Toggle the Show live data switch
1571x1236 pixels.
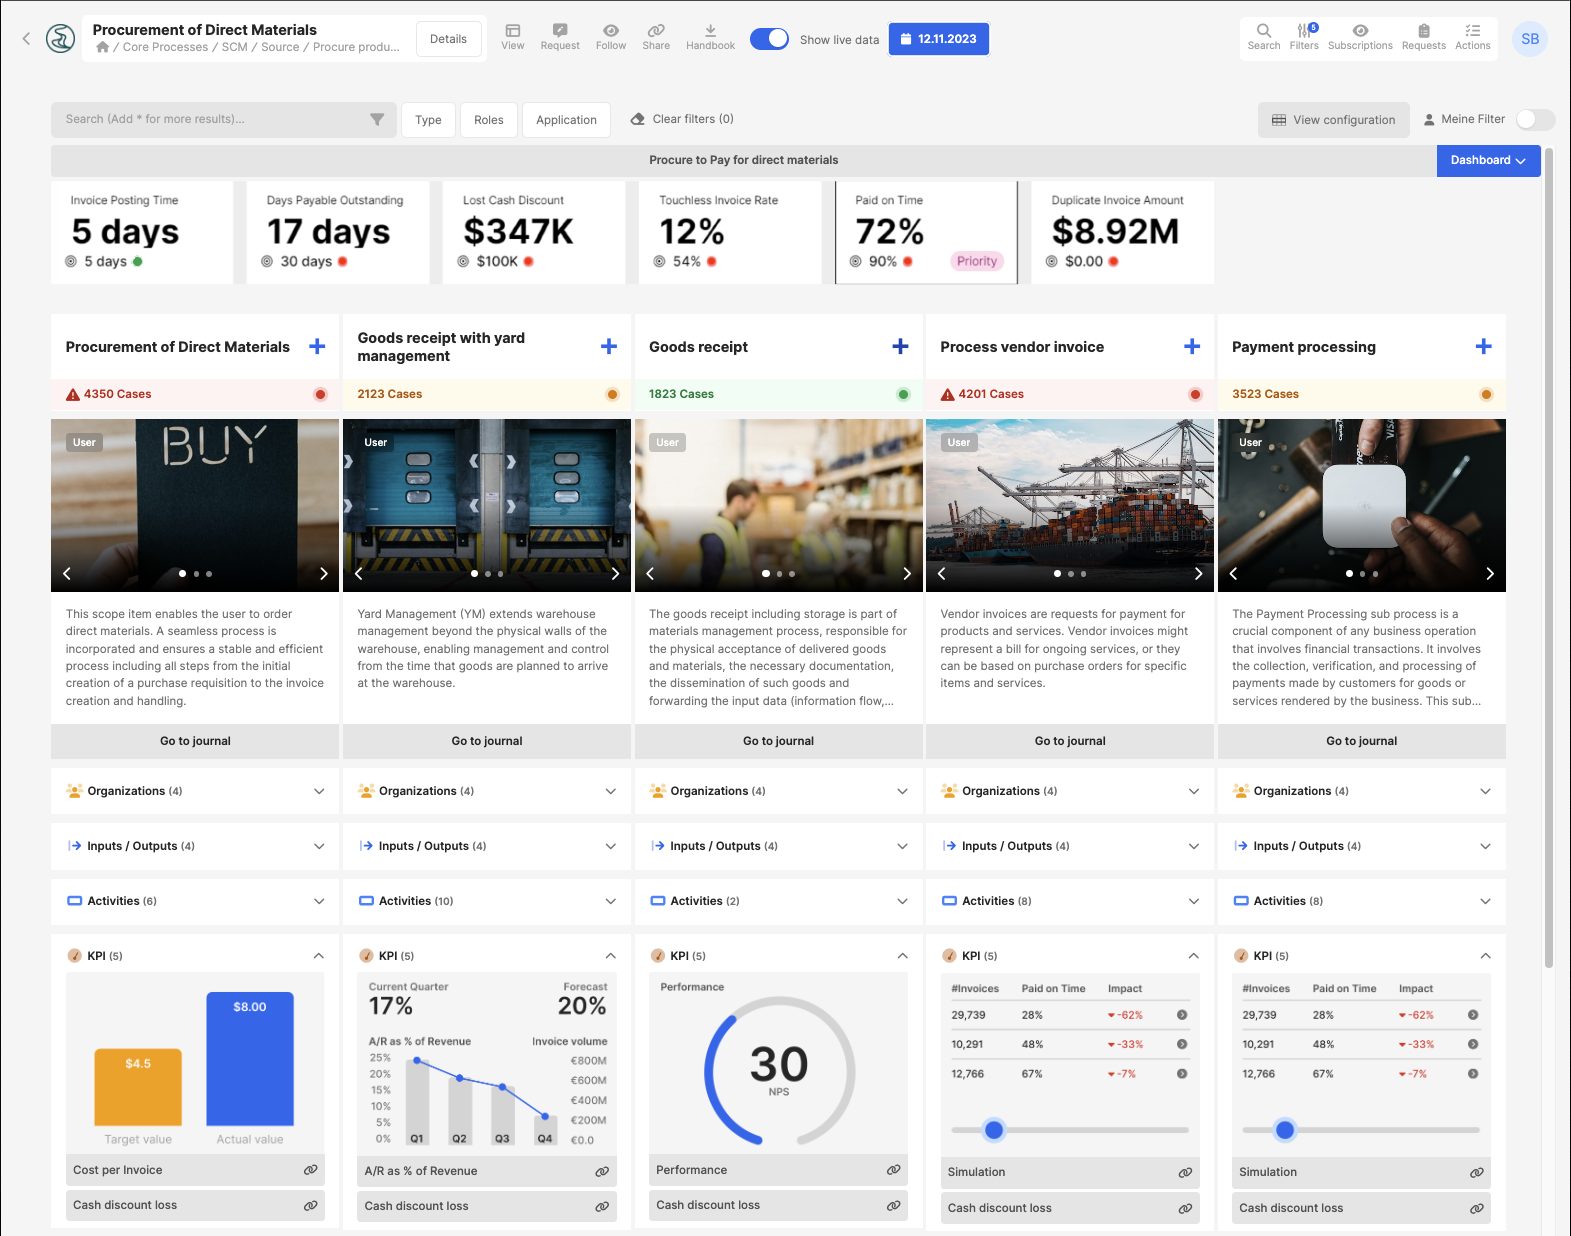[769, 39]
